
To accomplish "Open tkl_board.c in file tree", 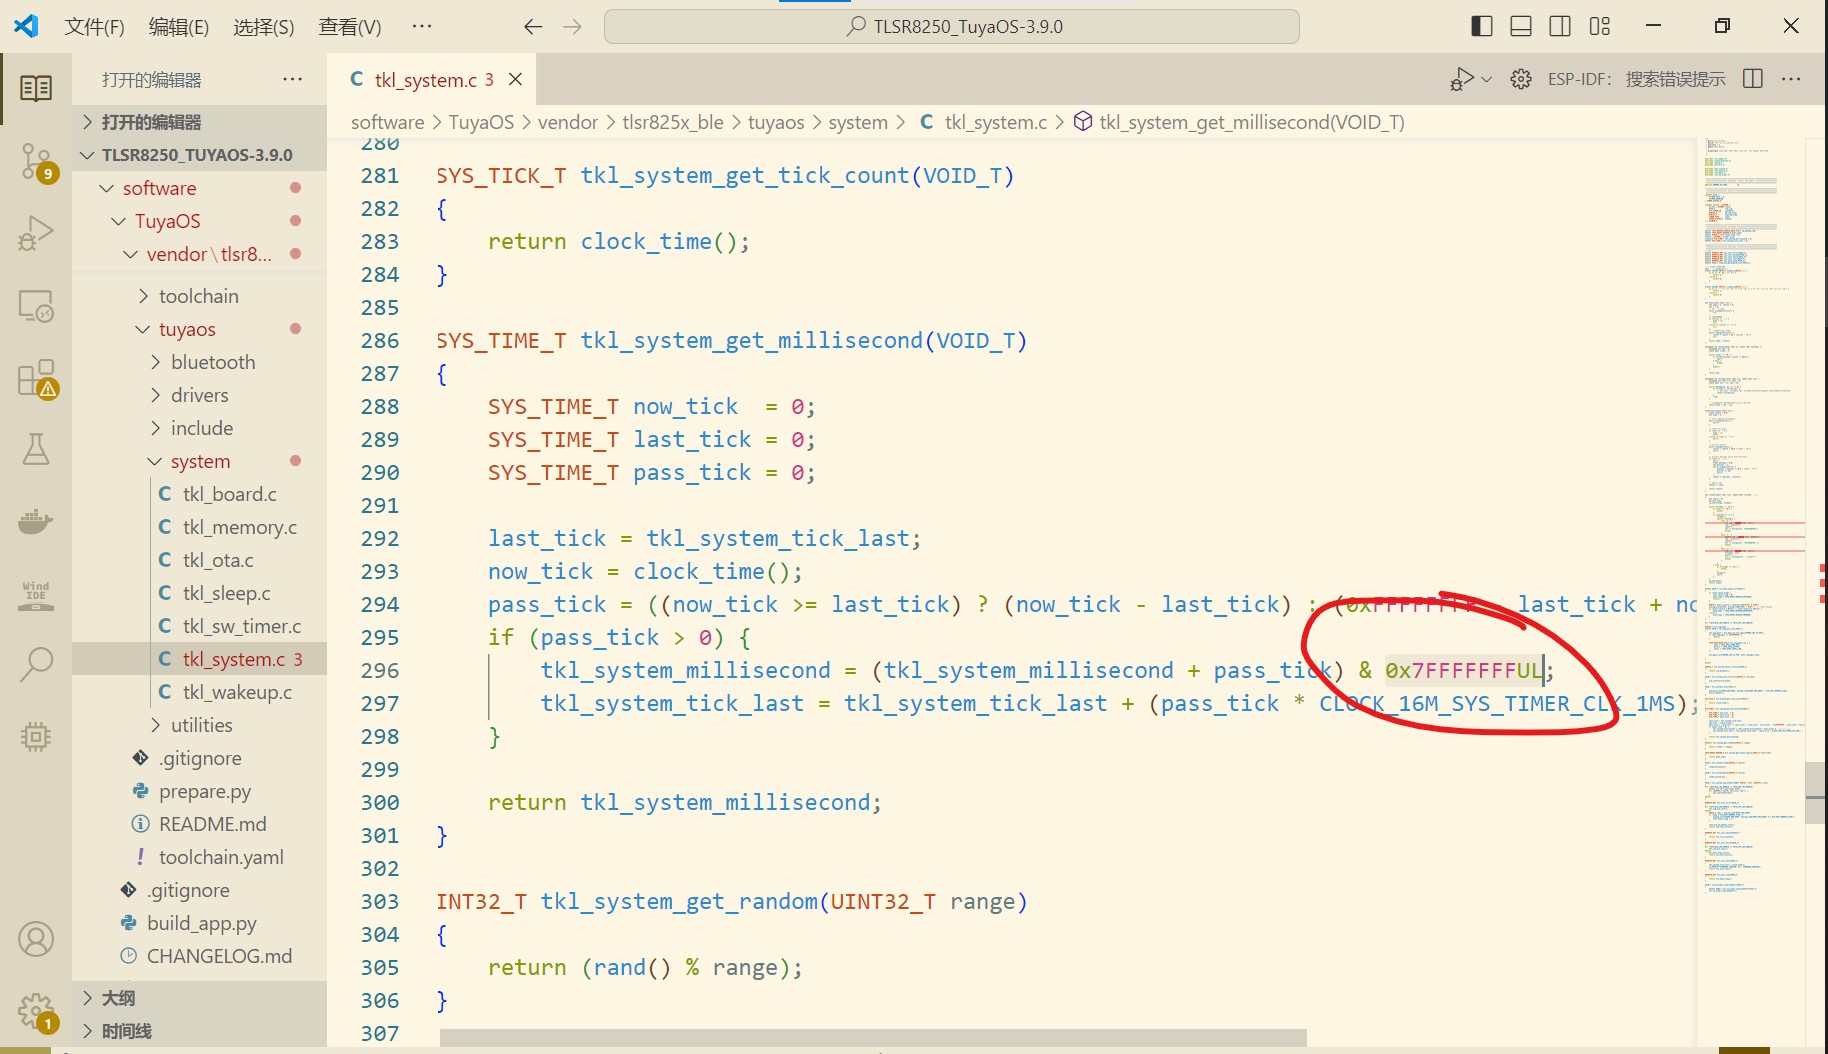I will pos(199,494).
